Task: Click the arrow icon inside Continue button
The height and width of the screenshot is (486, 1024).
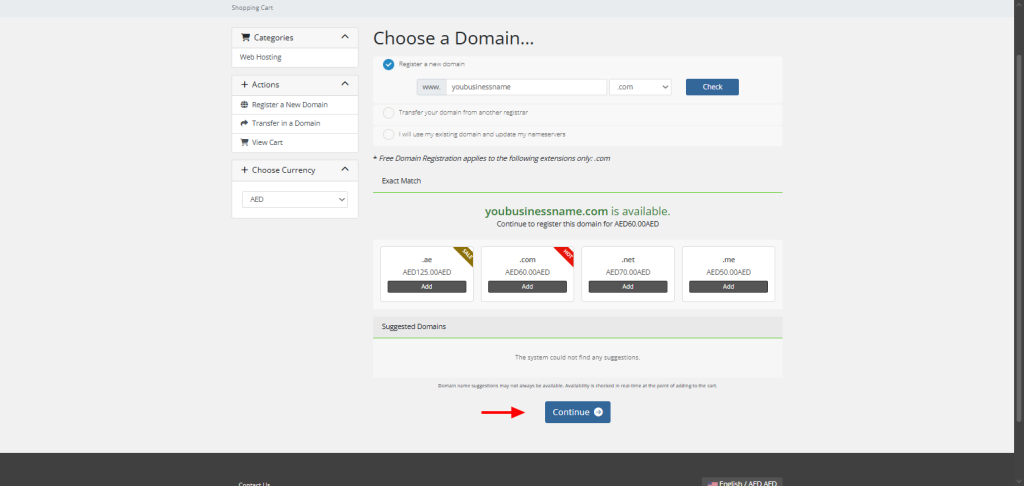Action: click(598, 412)
